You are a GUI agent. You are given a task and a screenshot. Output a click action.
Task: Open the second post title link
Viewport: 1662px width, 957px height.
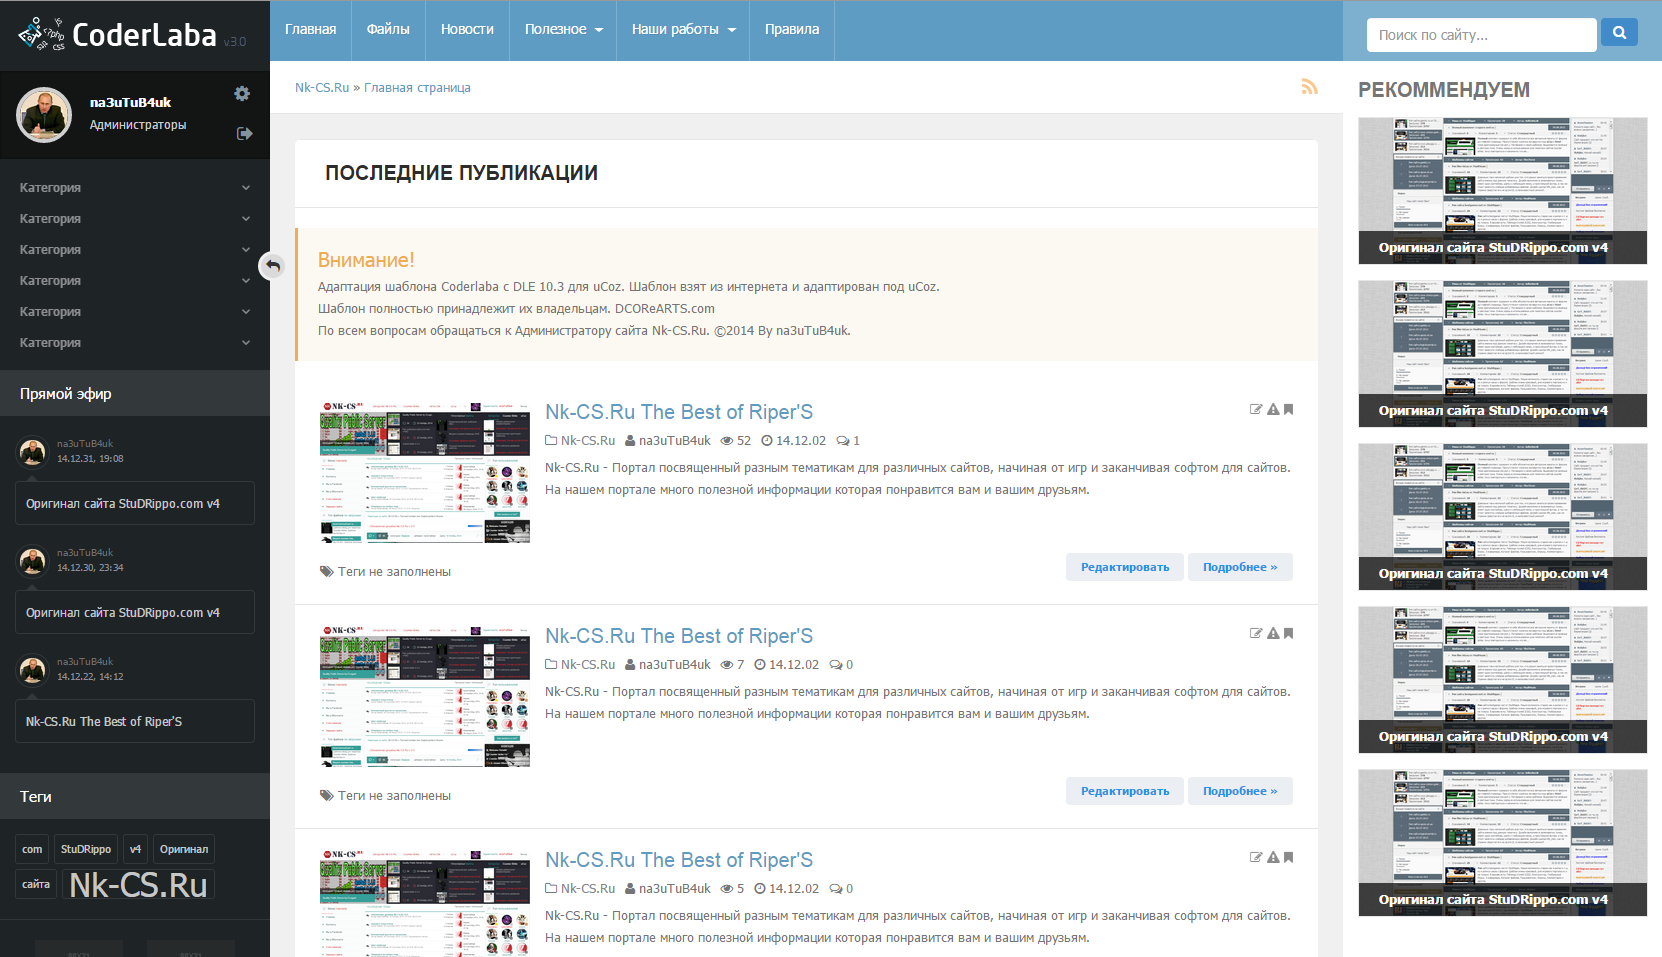pos(679,636)
